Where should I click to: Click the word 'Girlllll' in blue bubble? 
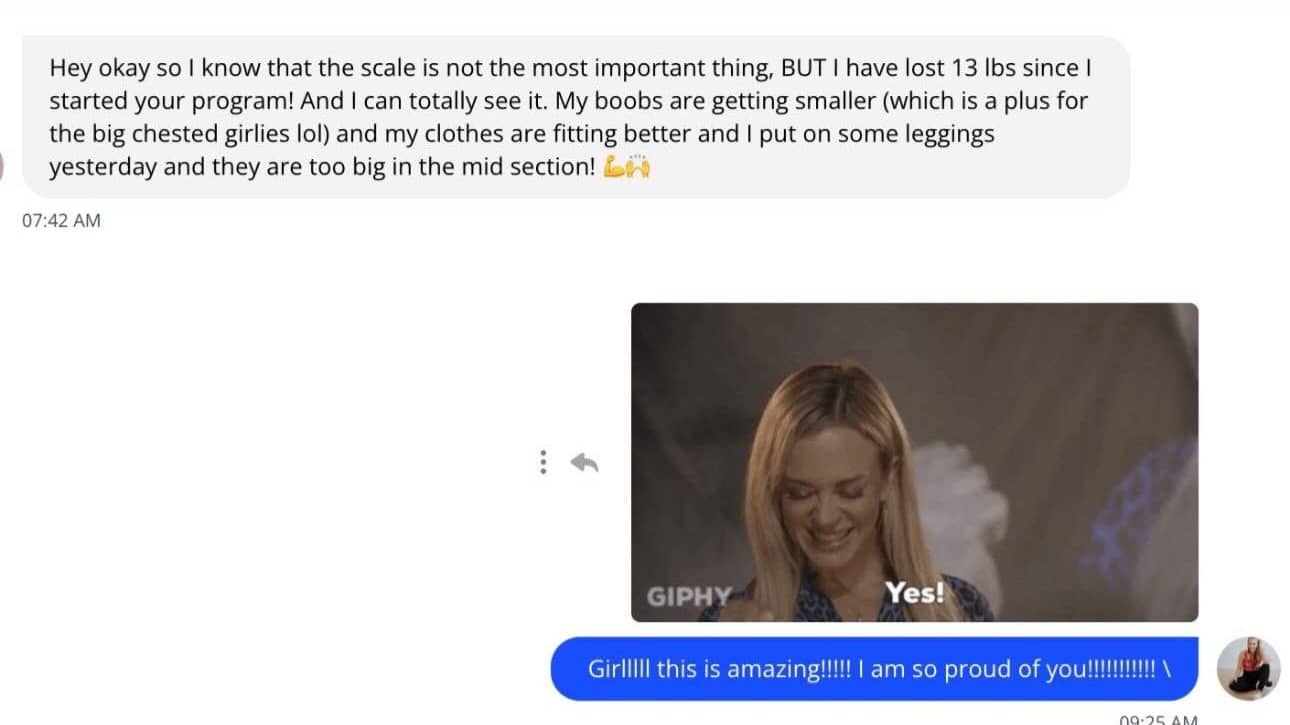point(619,669)
